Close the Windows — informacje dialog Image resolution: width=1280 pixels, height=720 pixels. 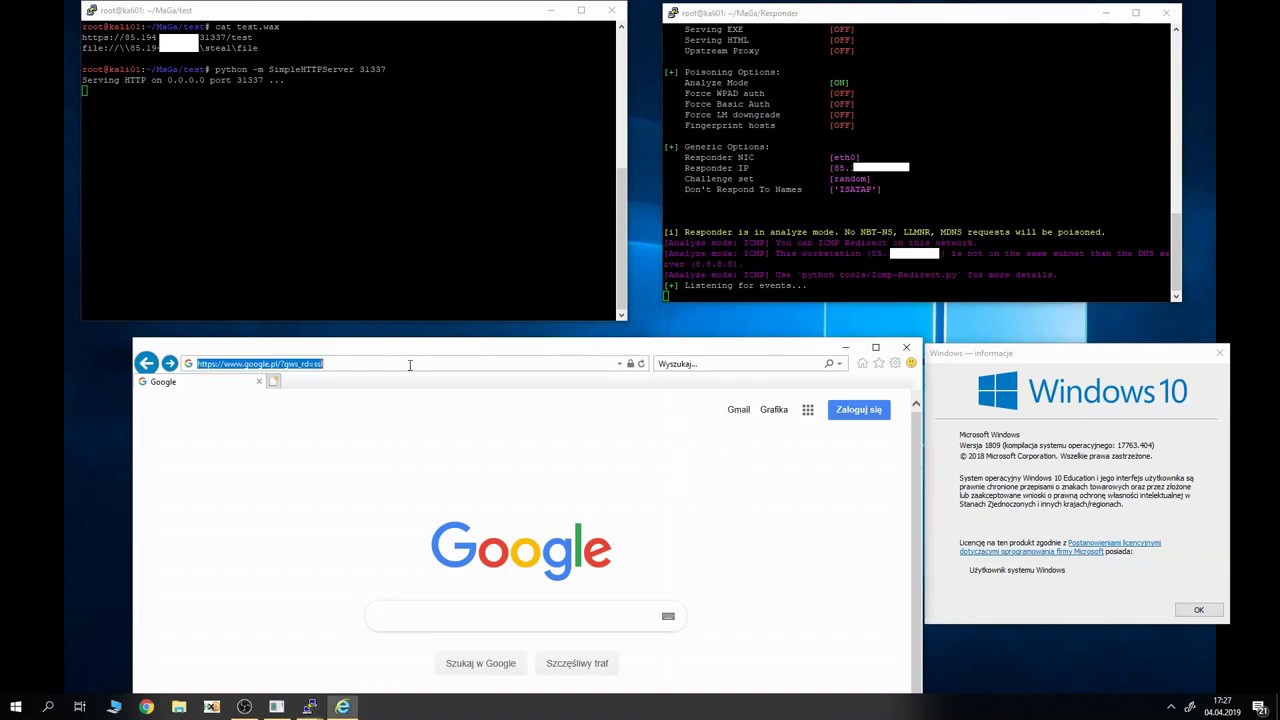1219,353
